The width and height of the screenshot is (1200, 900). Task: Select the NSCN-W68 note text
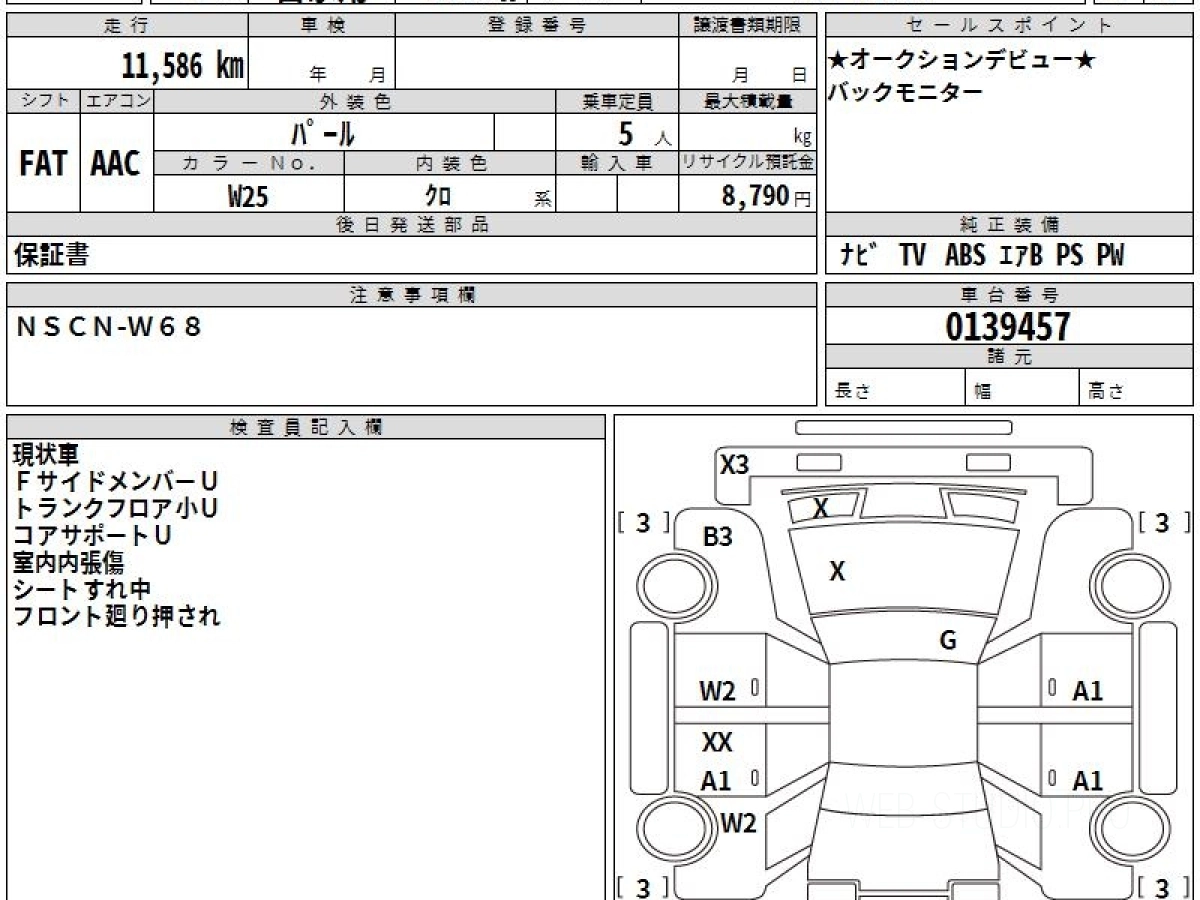coord(111,325)
